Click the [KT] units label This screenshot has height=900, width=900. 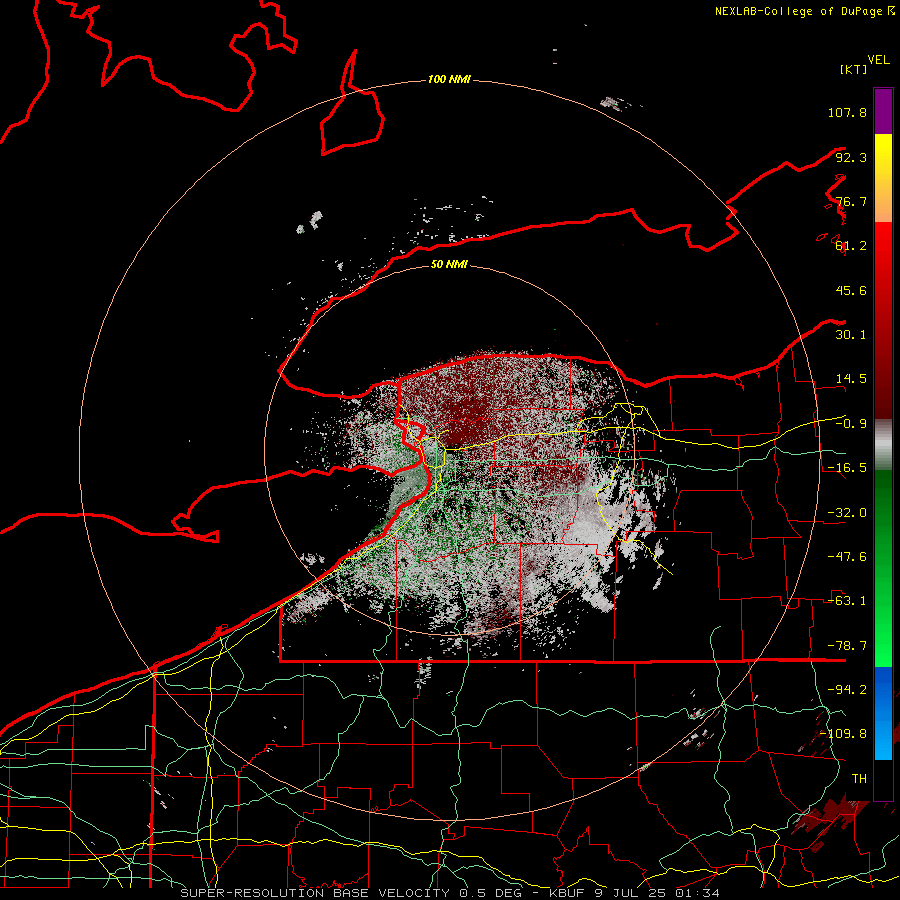click(x=853, y=69)
